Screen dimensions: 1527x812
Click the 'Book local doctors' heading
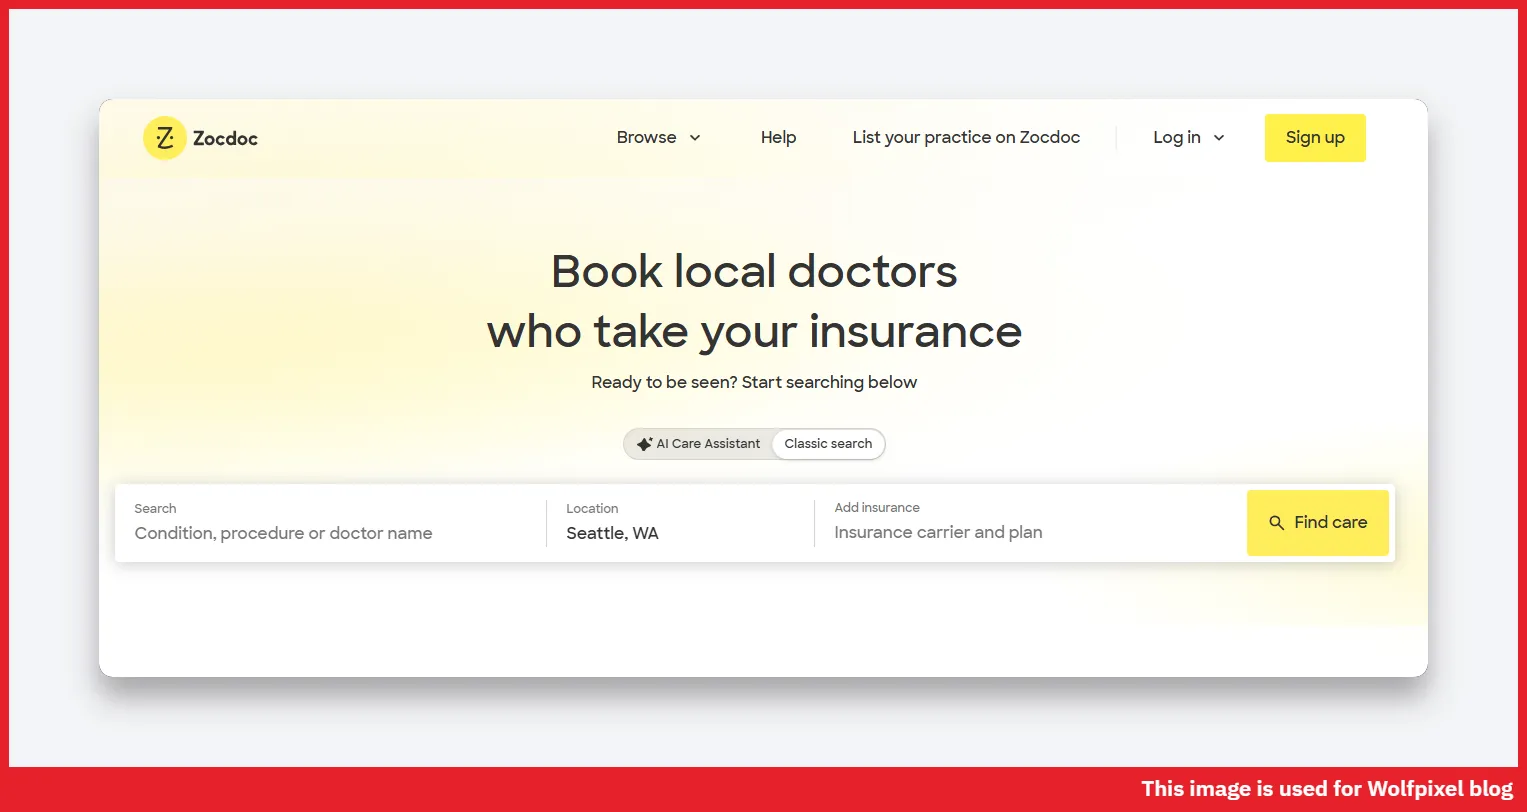click(754, 272)
